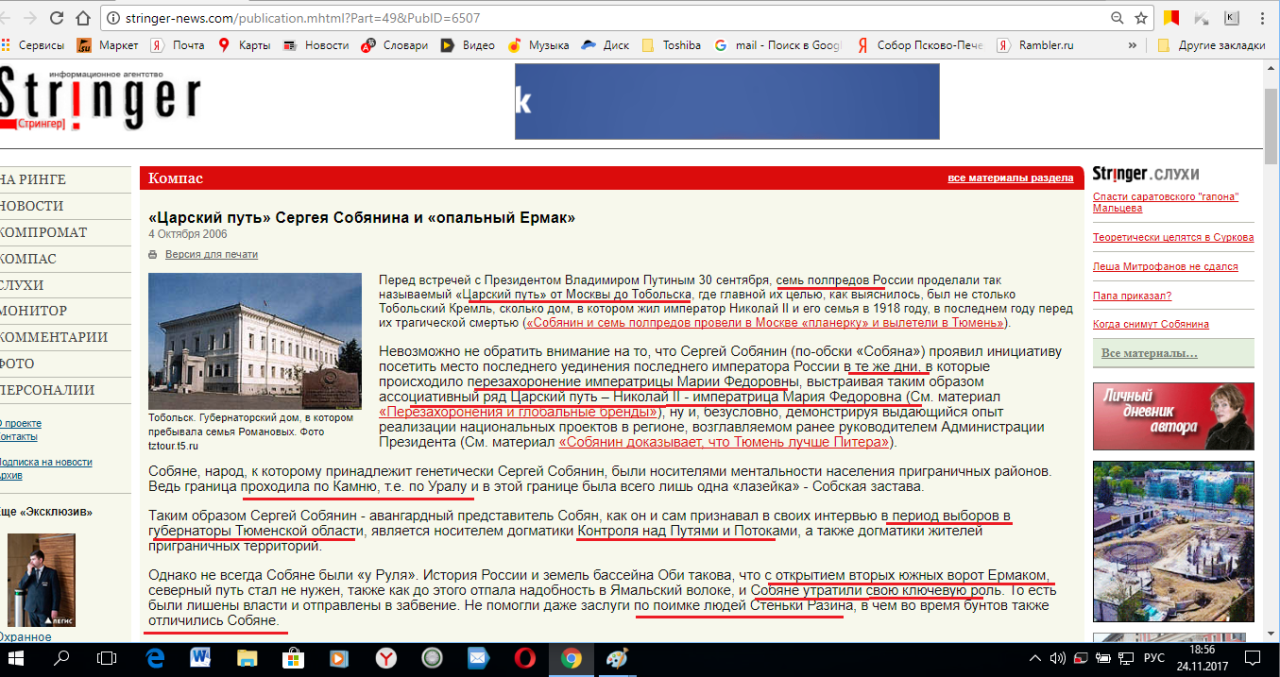The image size is (1280, 677).
Task: Open КОММЕНТАРИИ section in sidebar
Action: (x=54, y=337)
